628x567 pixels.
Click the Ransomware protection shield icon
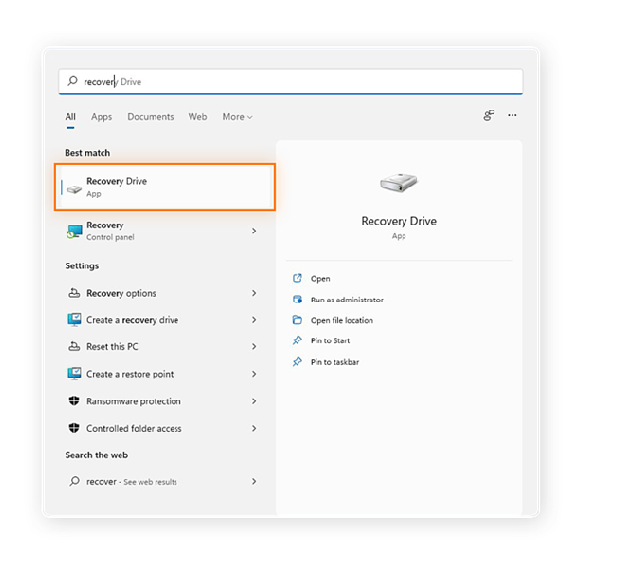pyautogui.click(x=74, y=400)
